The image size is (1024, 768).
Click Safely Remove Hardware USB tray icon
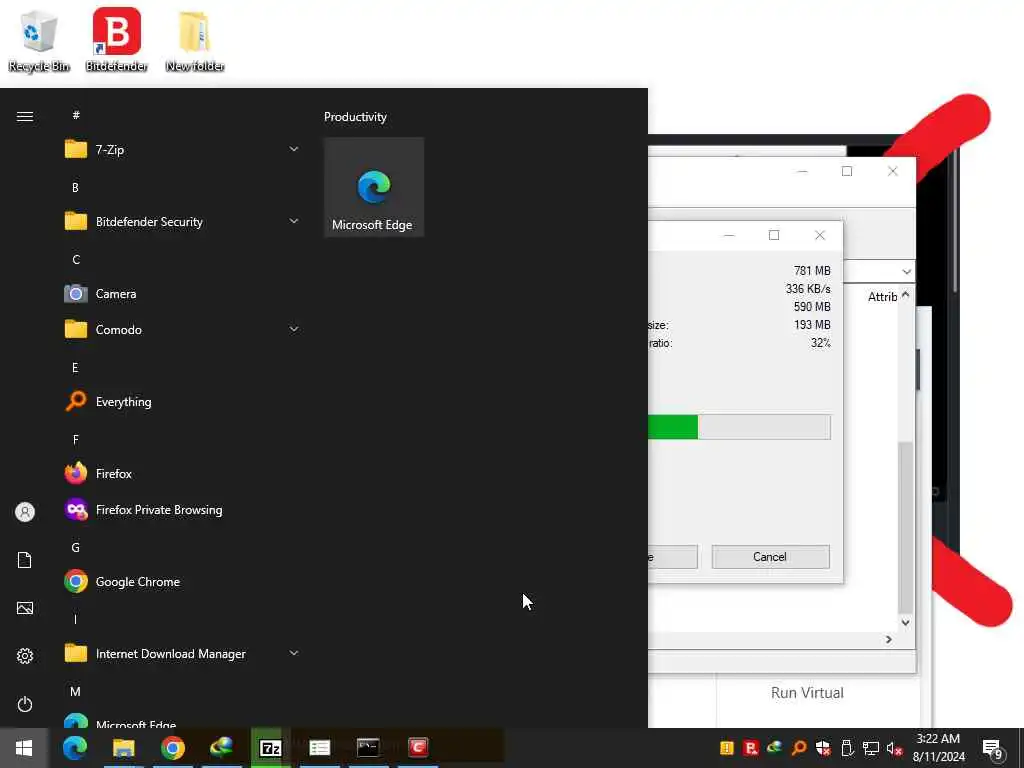pyautogui.click(x=847, y=748)
